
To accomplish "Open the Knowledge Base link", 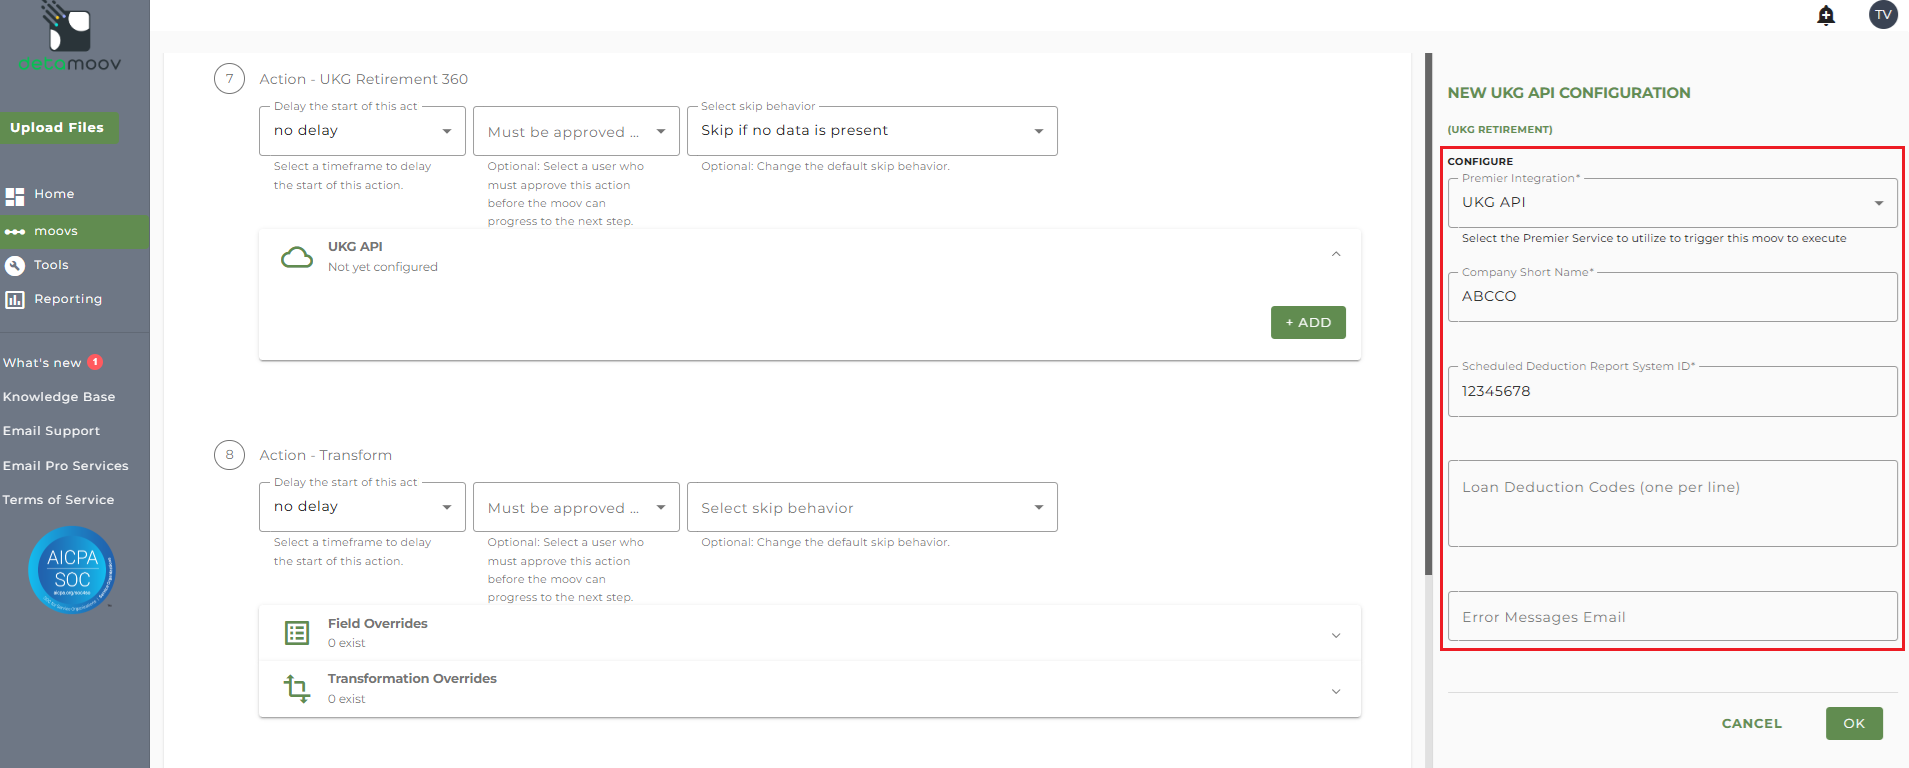I will [x=59, y=397].
